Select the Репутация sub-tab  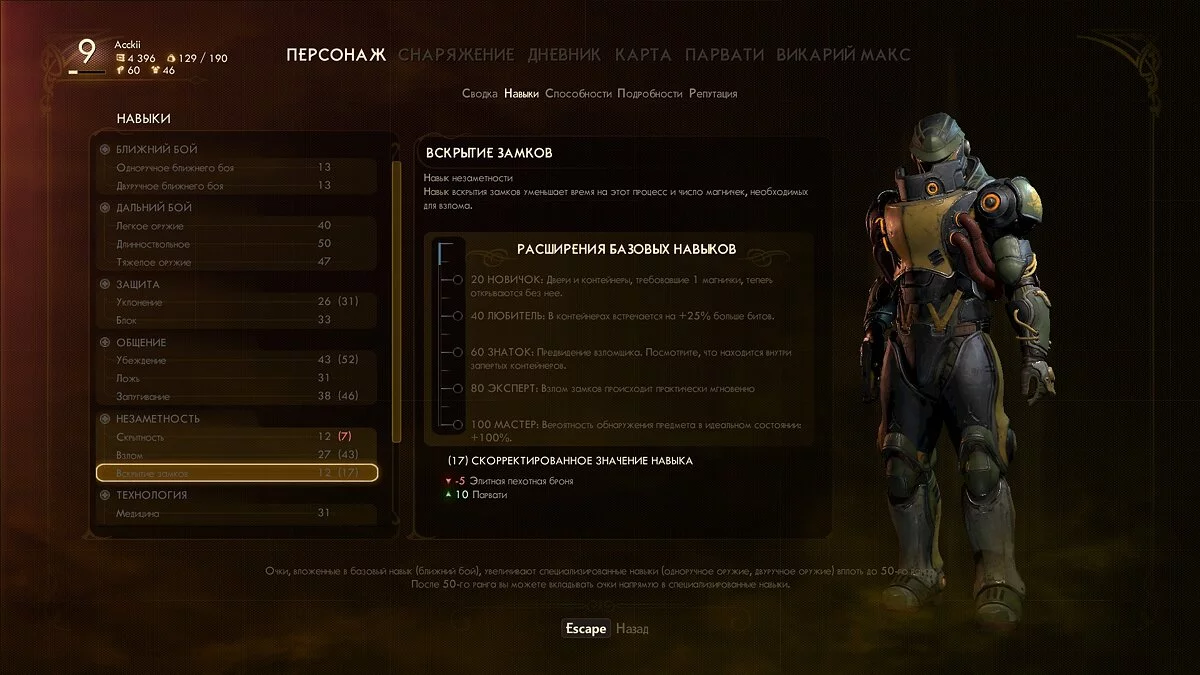(713, 93)
